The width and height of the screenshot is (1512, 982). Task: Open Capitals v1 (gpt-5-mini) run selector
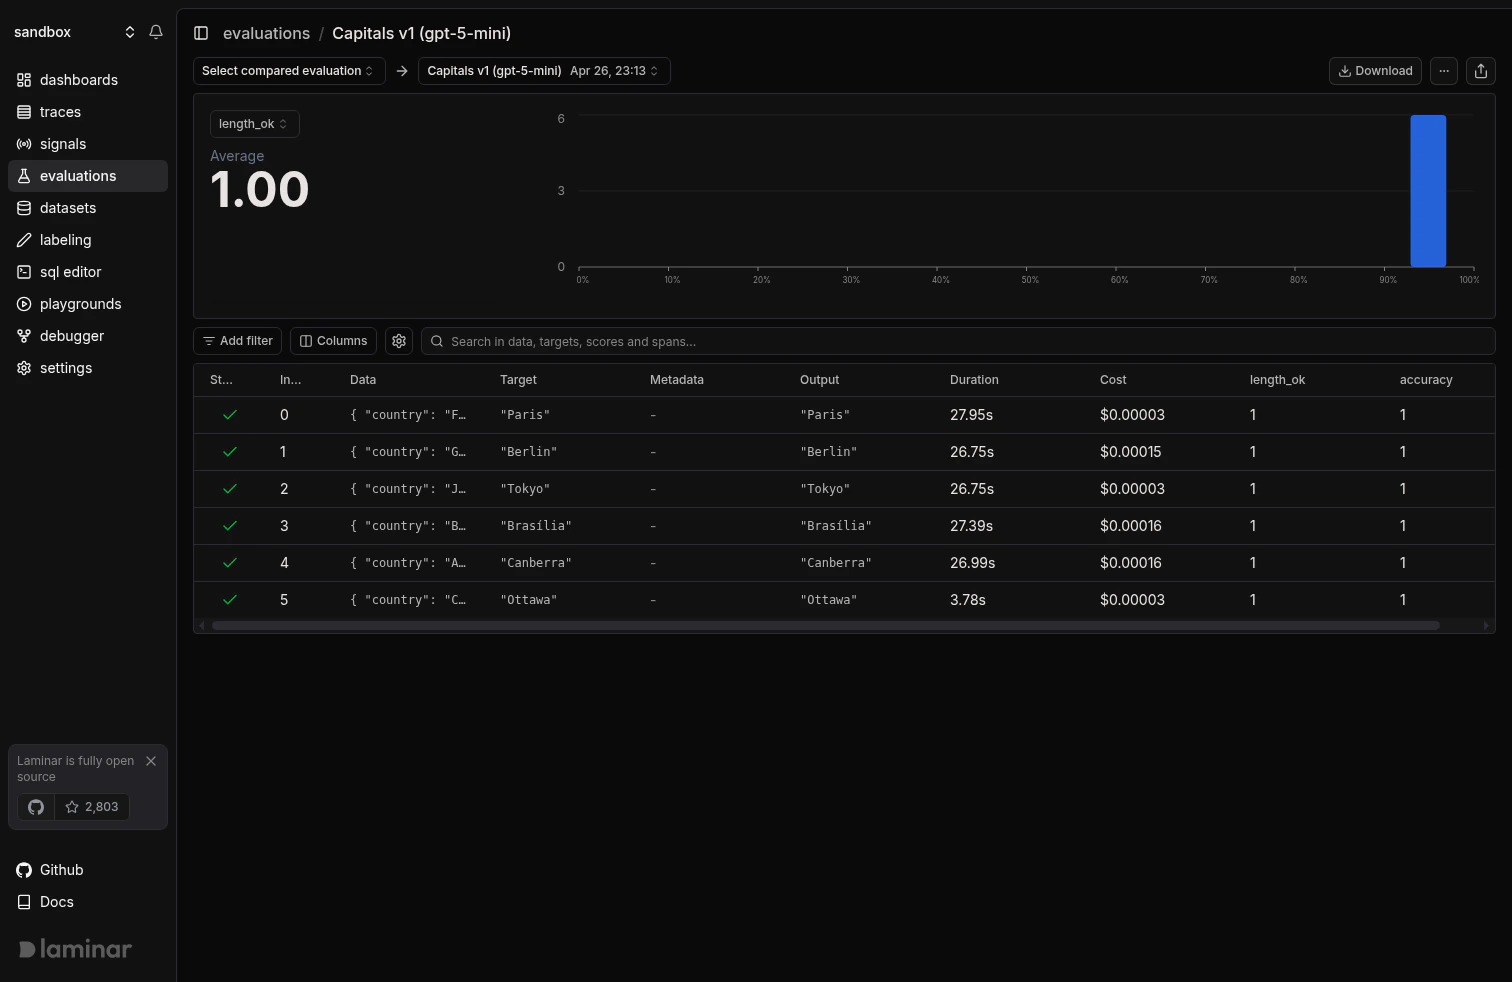tap(544, 71)
